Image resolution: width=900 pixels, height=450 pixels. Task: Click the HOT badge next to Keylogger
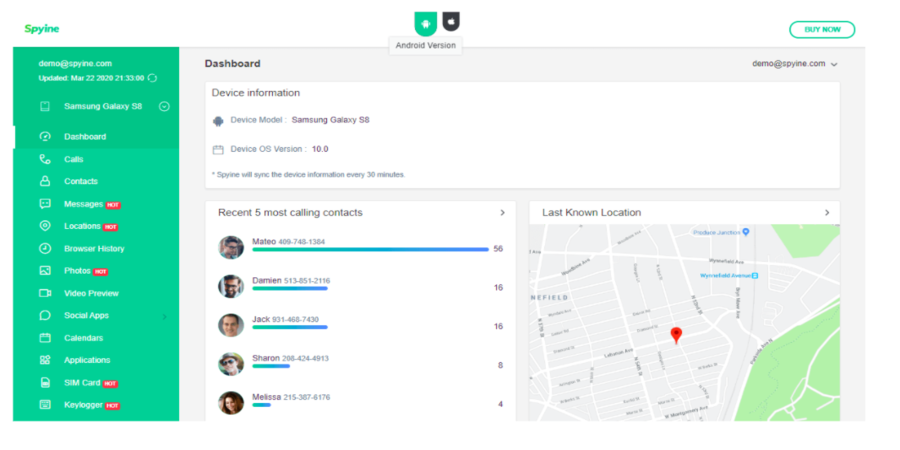112,406
